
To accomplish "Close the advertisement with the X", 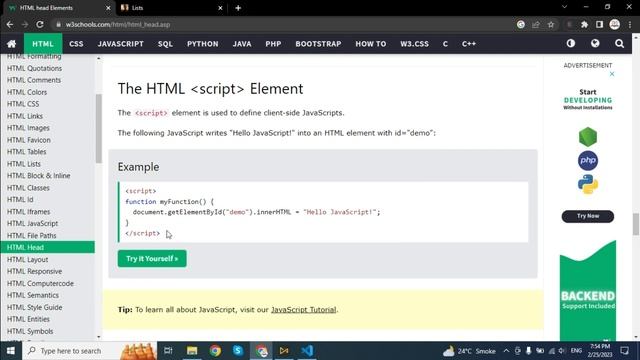I will click(x=612, y=74).
